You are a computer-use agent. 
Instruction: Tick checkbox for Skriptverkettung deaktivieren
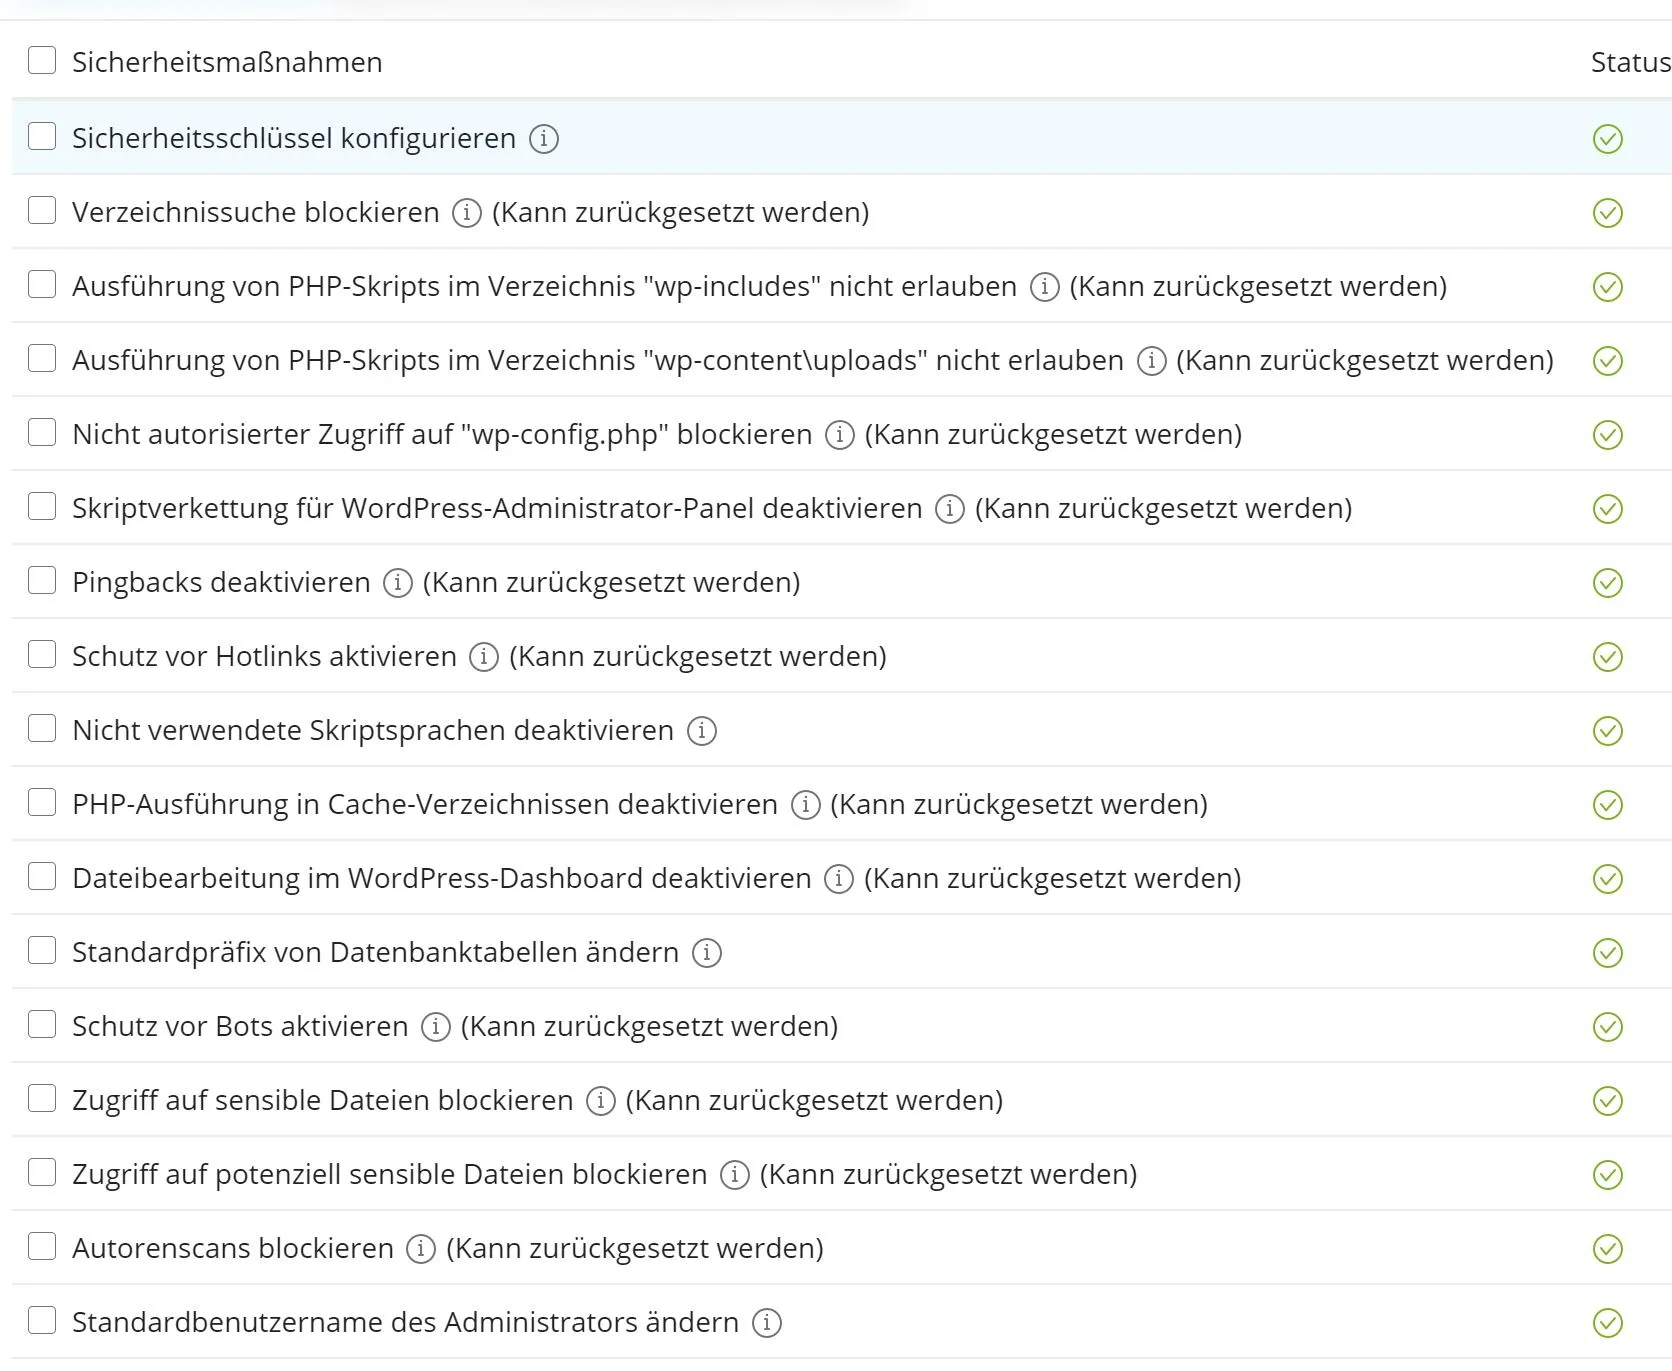click(42, 506)
